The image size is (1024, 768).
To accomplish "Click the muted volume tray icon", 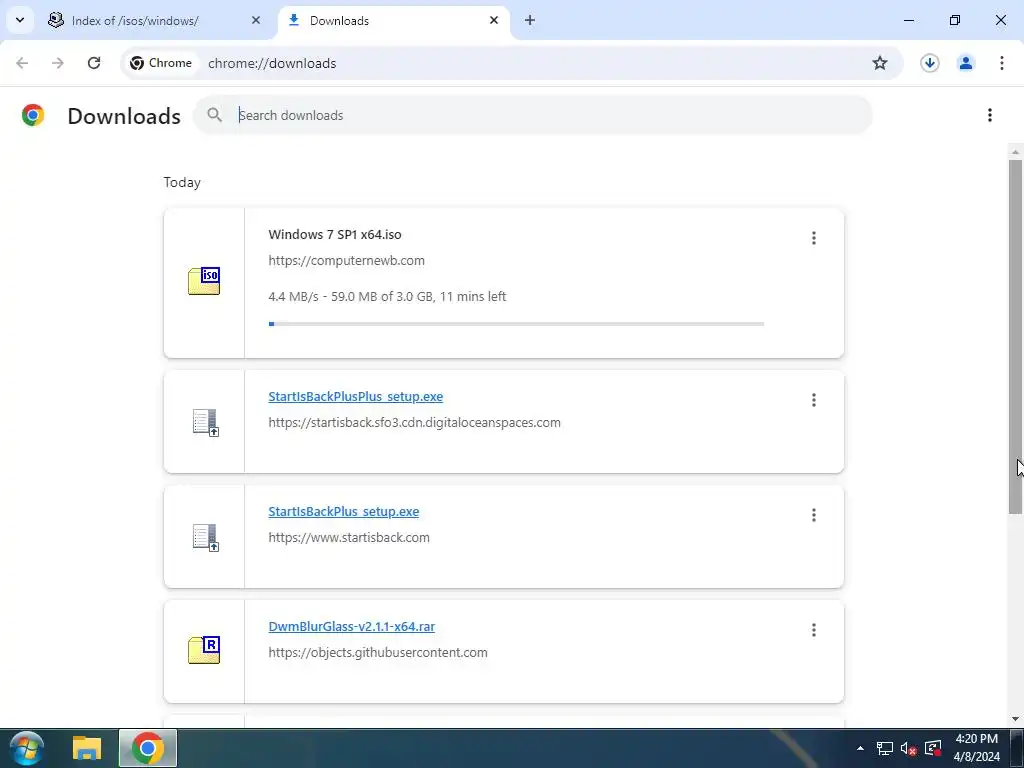I will (908, 748).
